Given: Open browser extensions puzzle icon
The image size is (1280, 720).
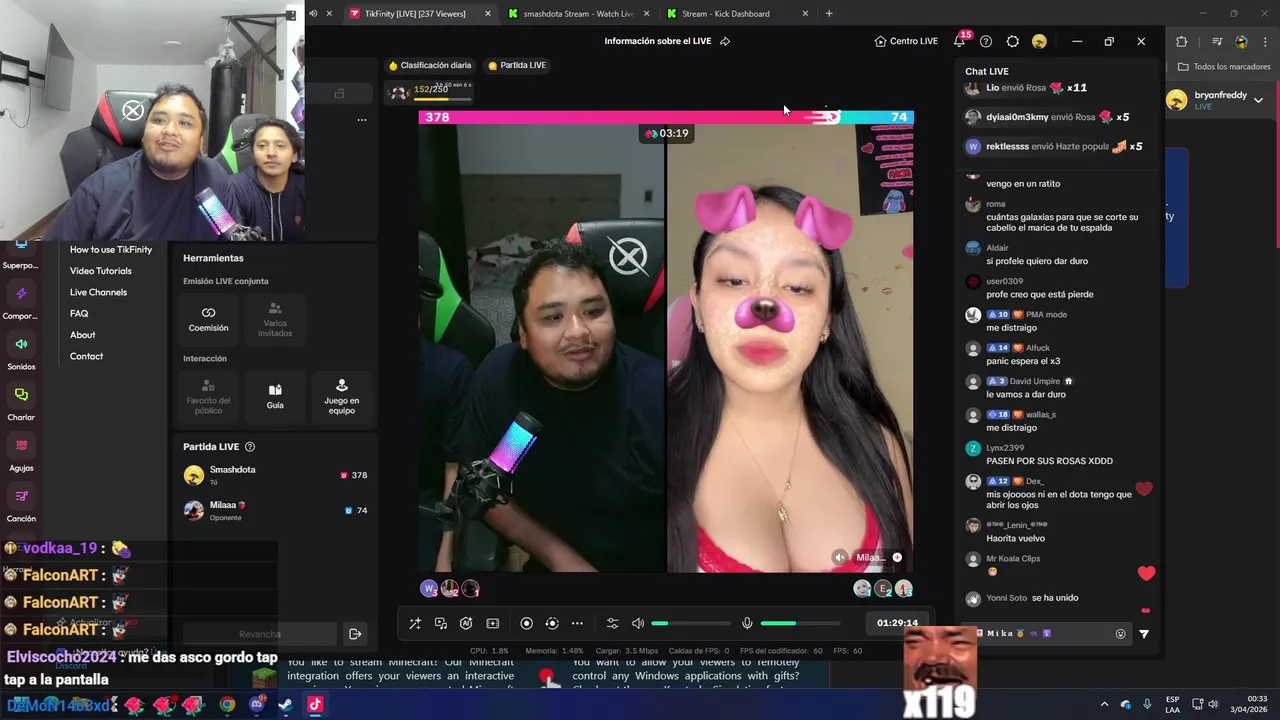Looking at the screenshot, I should point(1181,41).
